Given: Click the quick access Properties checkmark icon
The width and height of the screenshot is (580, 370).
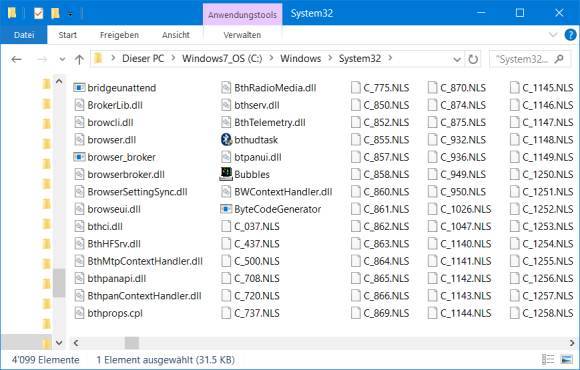Looking at the screenshot, I should (x=38, y=14).
